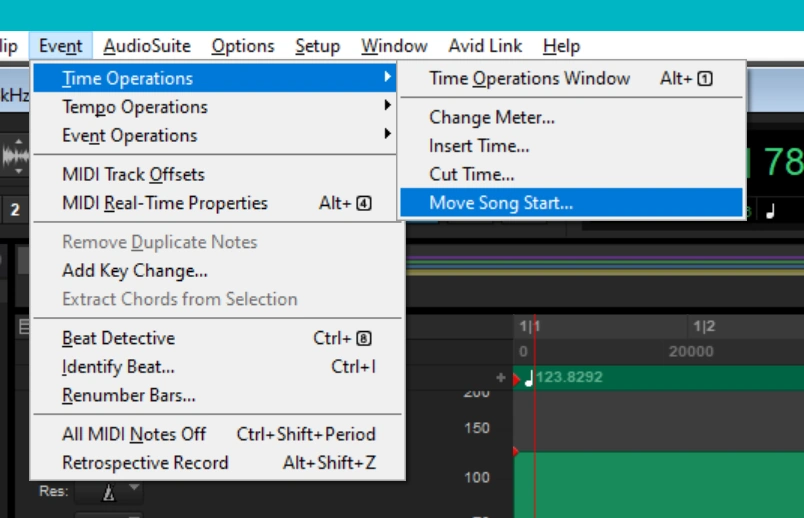Screen dimensions: 804x518
Task: Click bar 1|2 on the timeline ruler
Action: 704,327
